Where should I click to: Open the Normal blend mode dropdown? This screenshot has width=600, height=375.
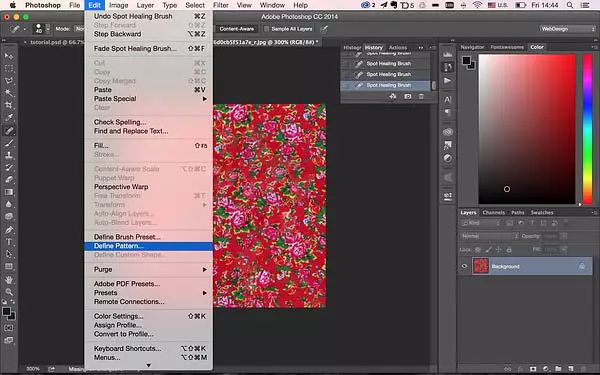[x=489, y=236]
